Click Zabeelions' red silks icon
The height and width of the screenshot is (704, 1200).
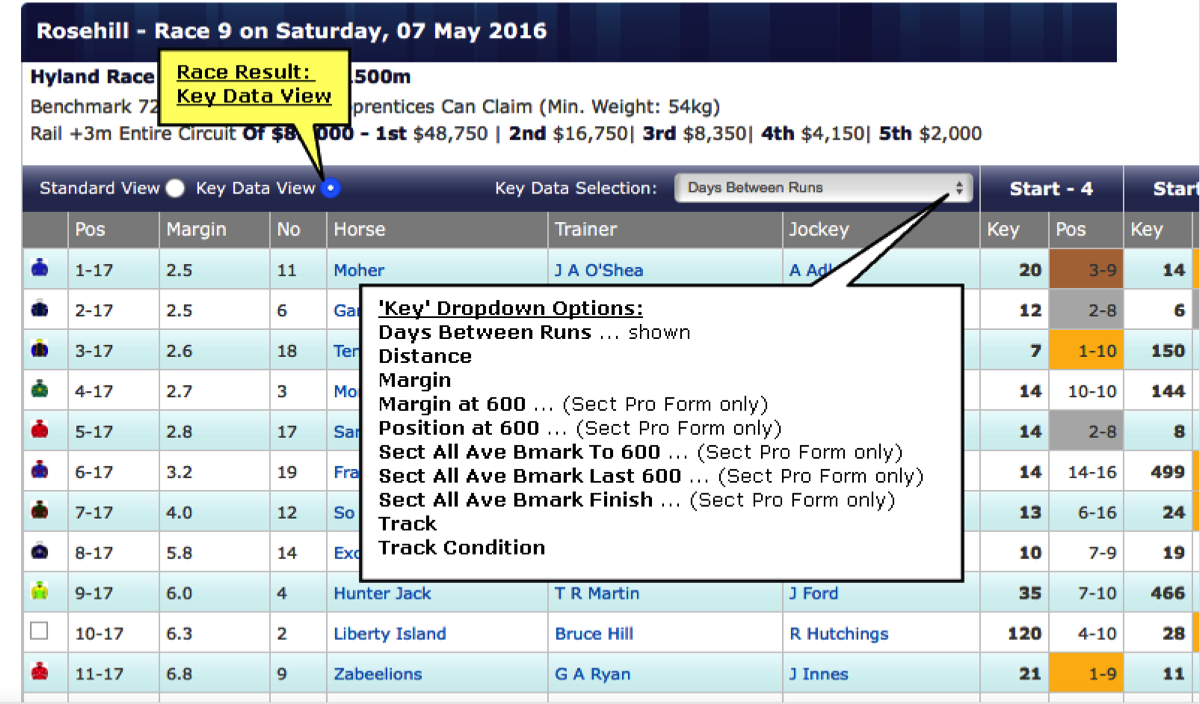[40, 673]
